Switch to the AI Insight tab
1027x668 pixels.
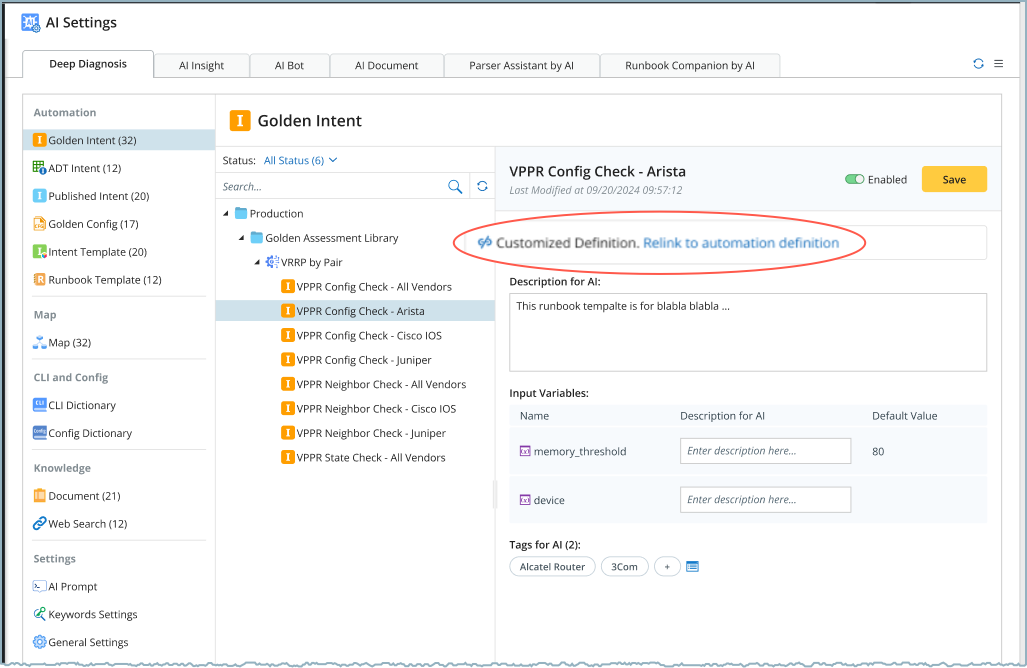tap(201, 66)
